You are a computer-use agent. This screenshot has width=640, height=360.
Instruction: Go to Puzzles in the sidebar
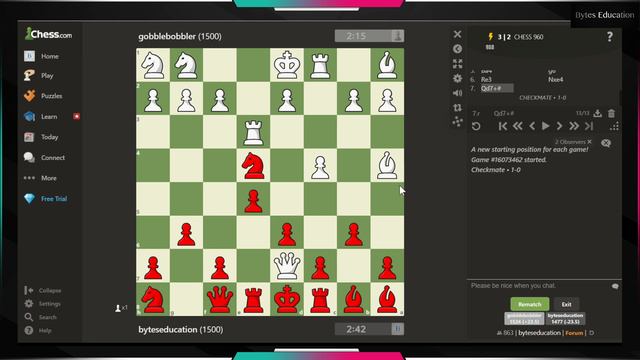pyautogui.click(x=43, y=96)
